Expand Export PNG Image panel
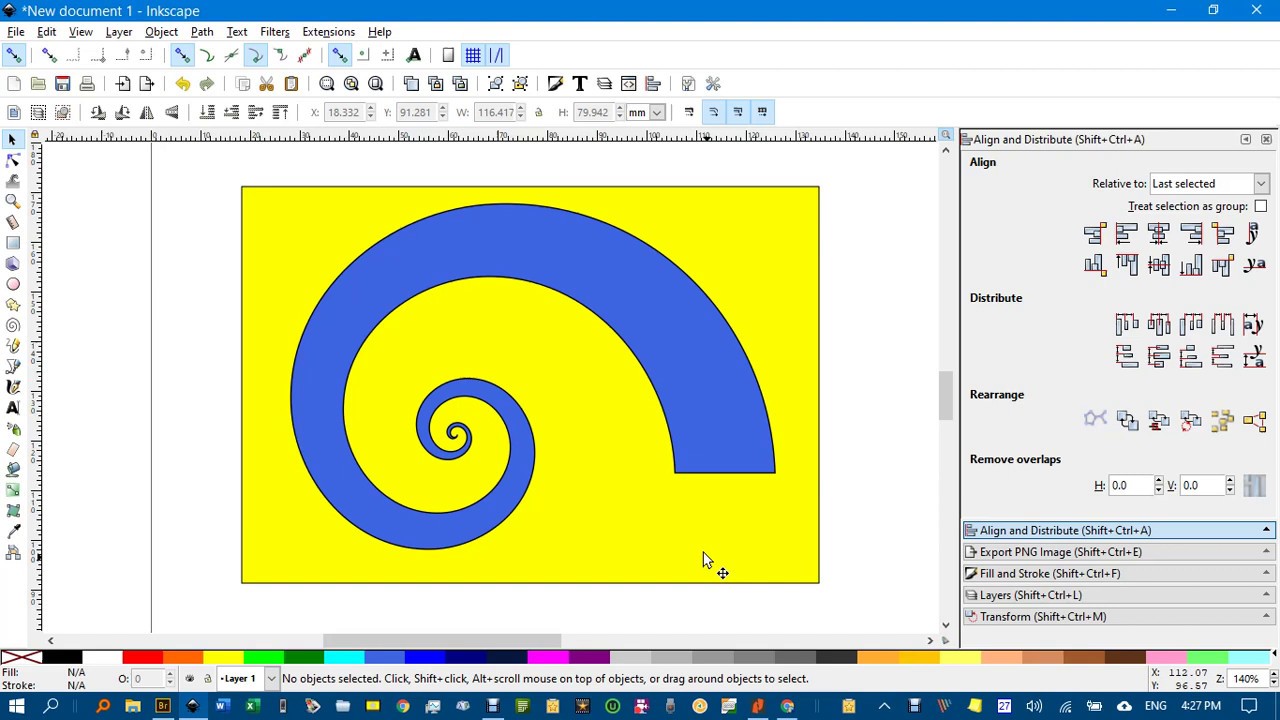The height and width of the screenshot is (720, 1280). [1121, 552]
